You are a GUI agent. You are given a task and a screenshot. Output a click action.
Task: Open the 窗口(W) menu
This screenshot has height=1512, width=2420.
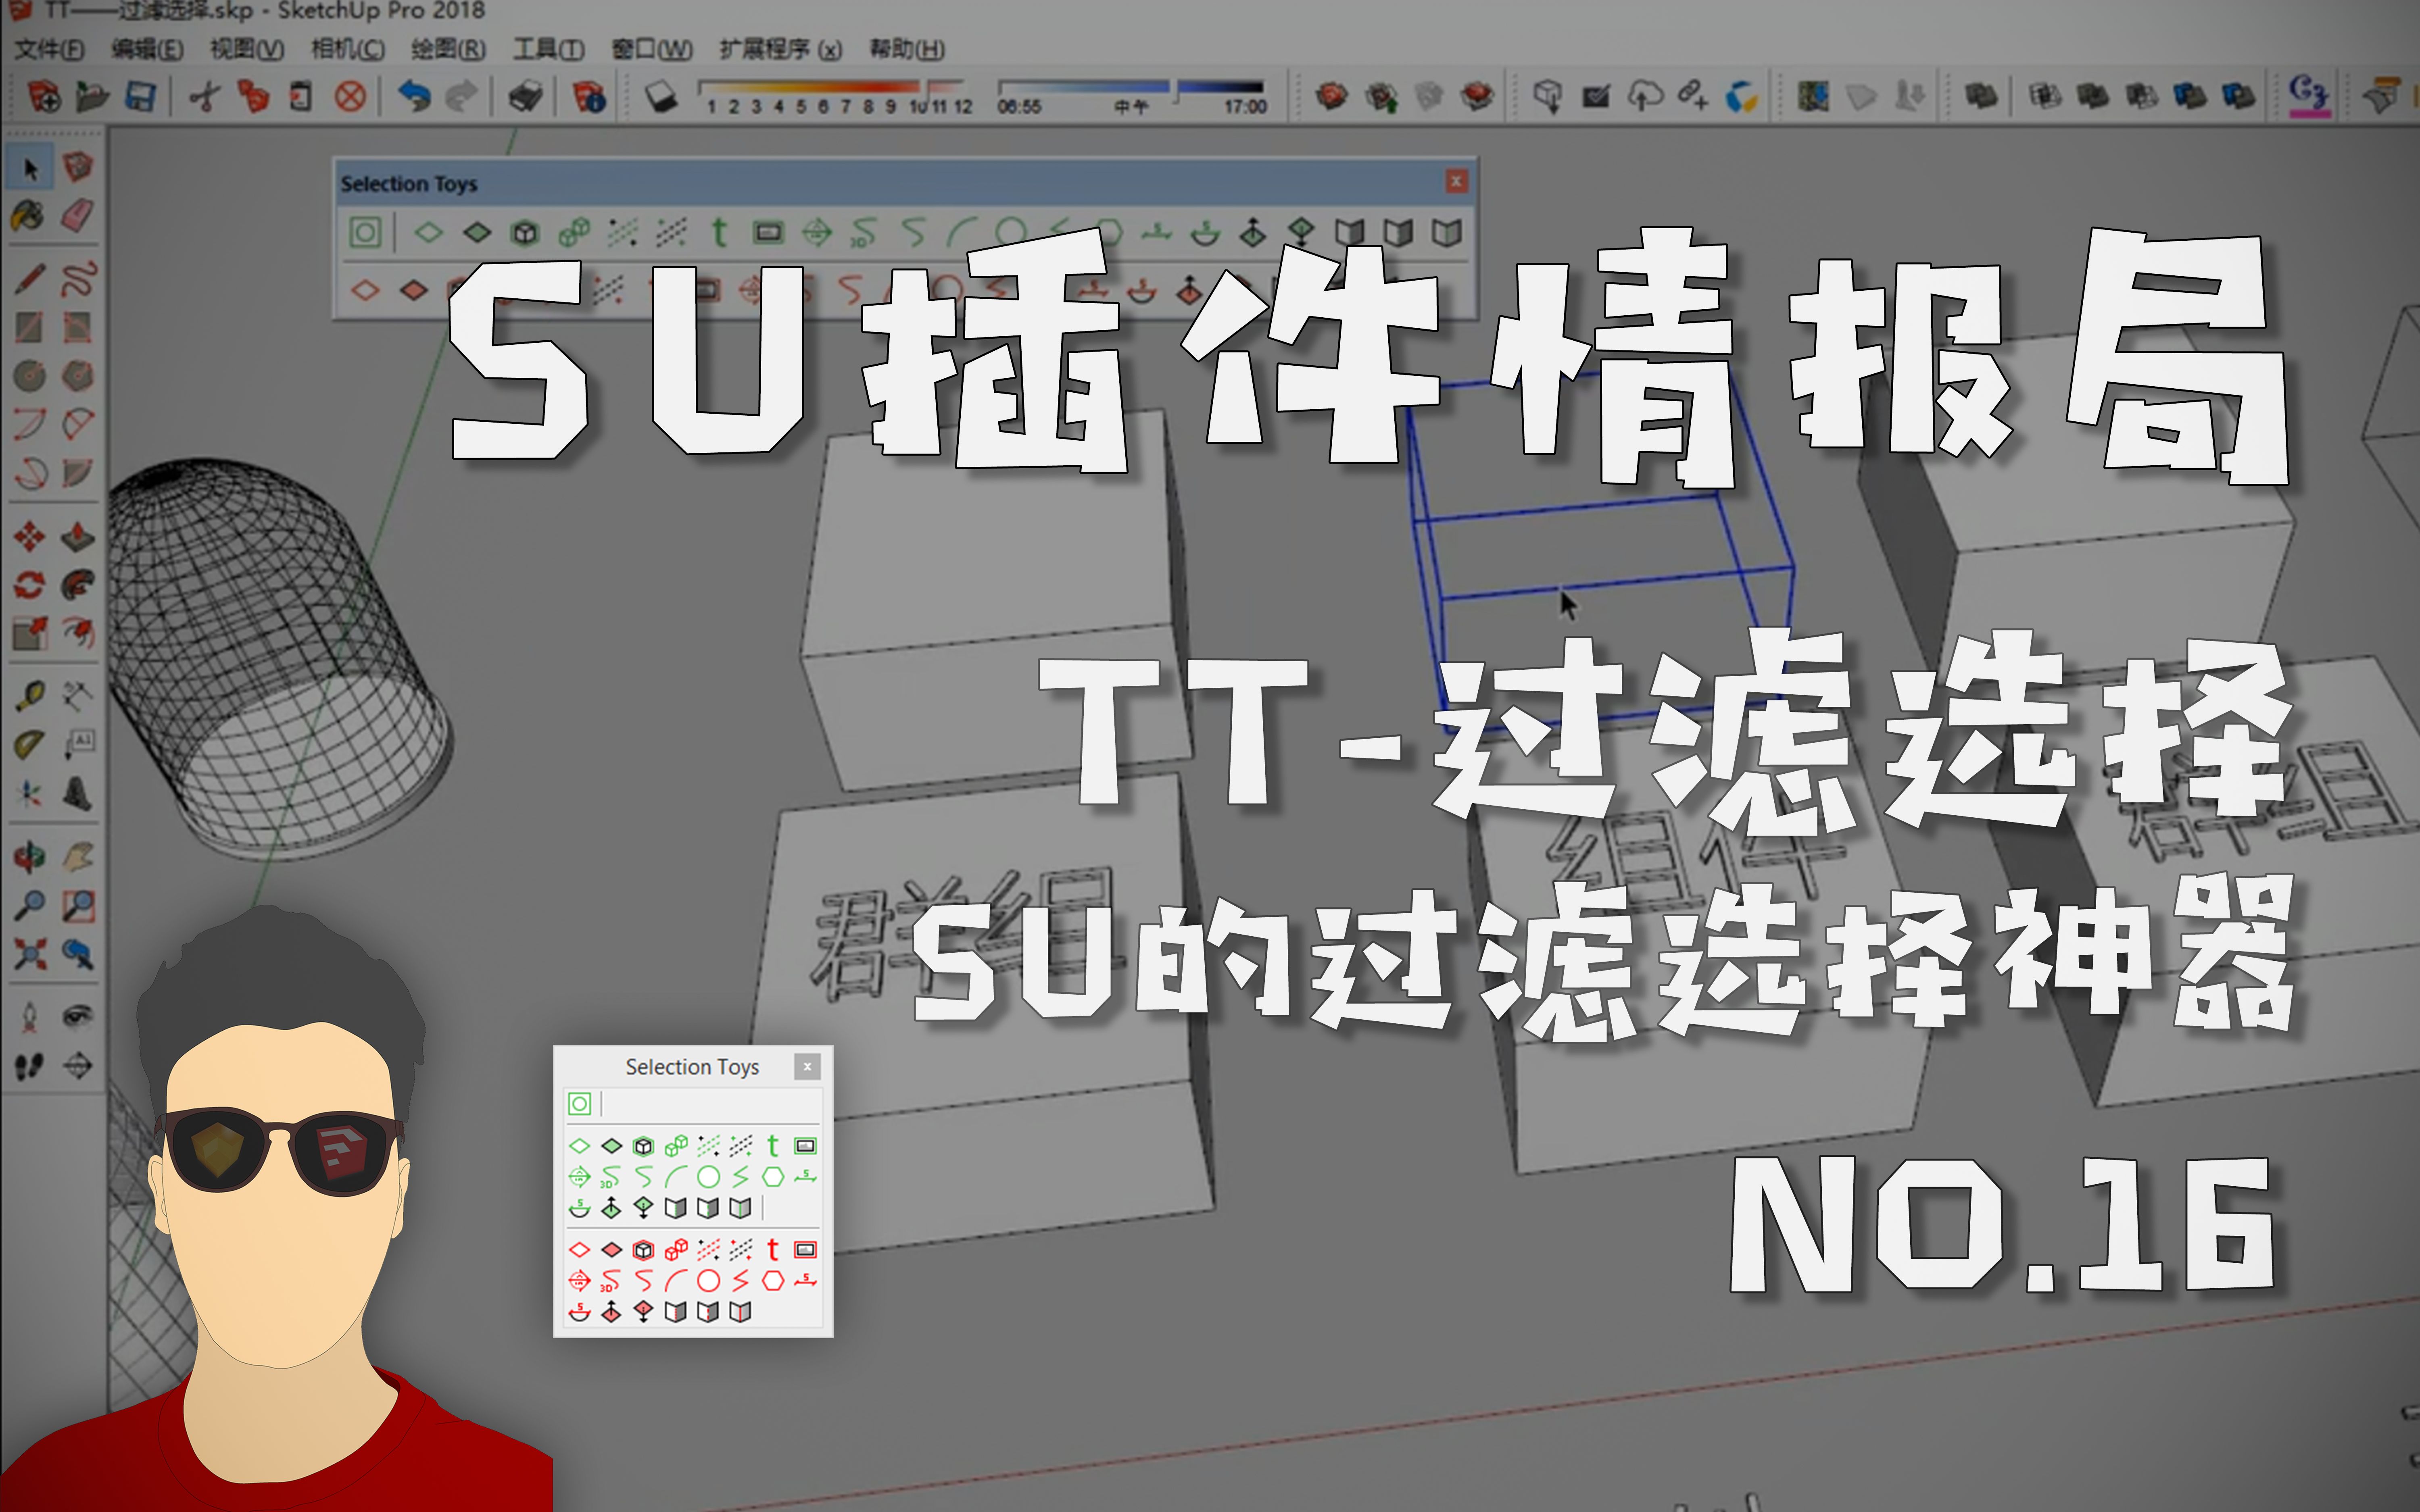point(652,49)
